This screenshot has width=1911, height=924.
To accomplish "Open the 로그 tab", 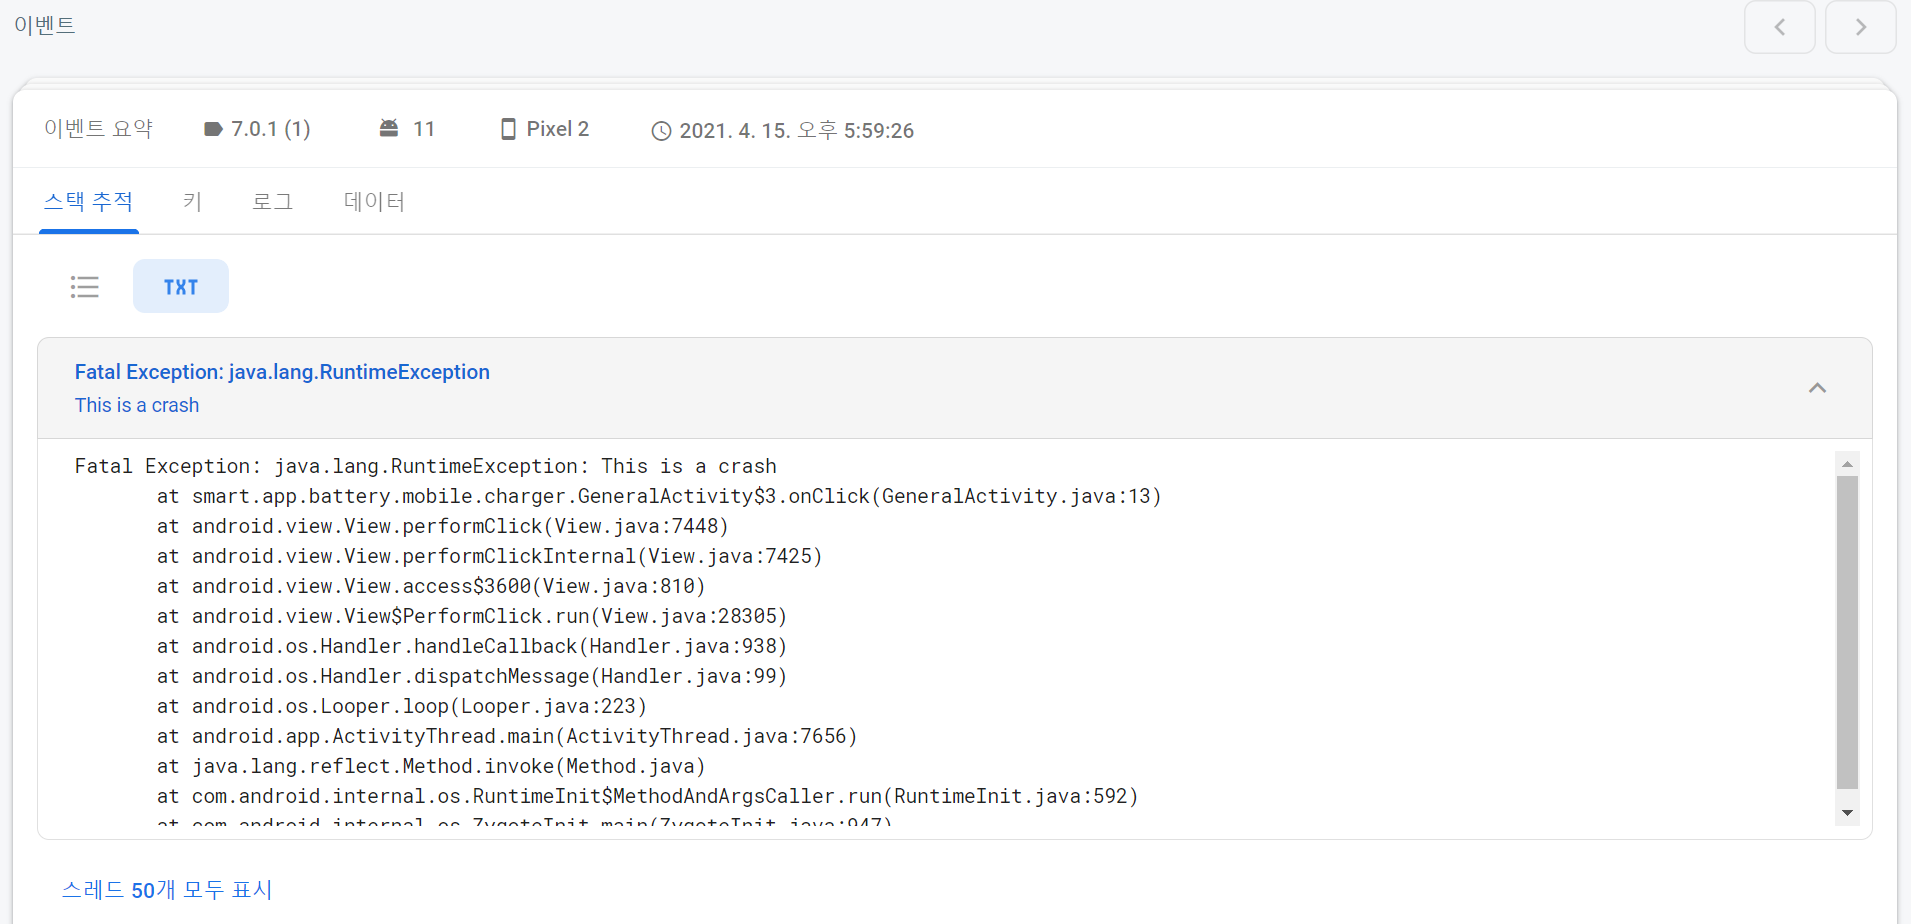I will (x=272, y=202).
